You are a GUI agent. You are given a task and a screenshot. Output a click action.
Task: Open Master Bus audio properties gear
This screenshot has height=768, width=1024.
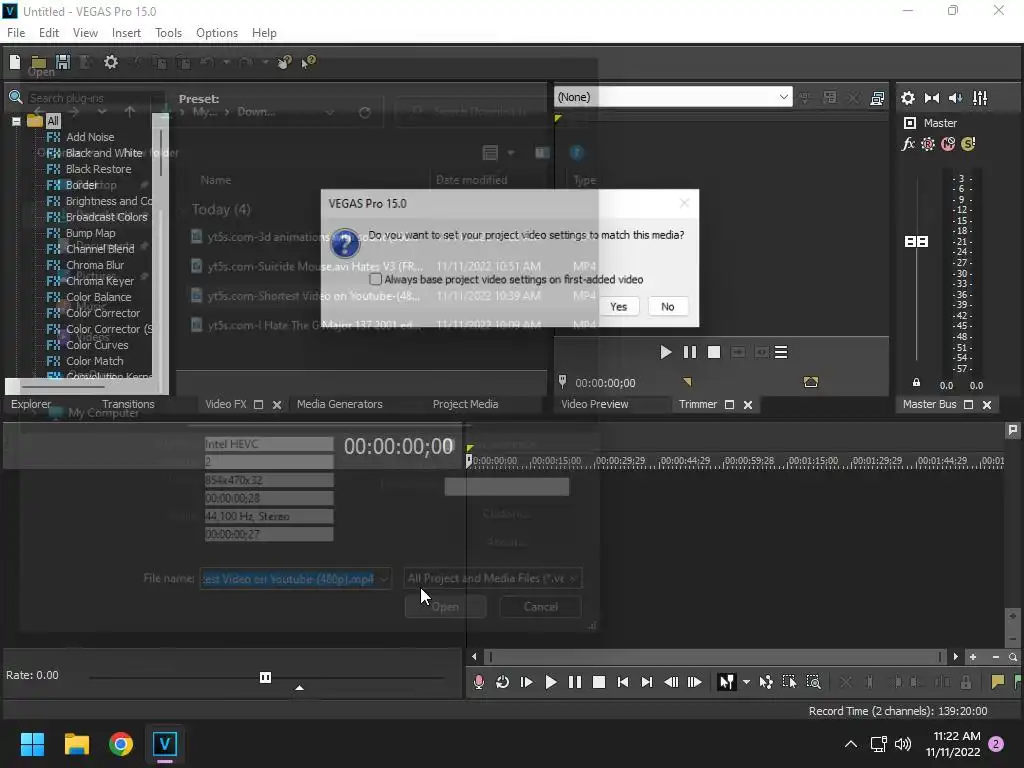(908, 98)
